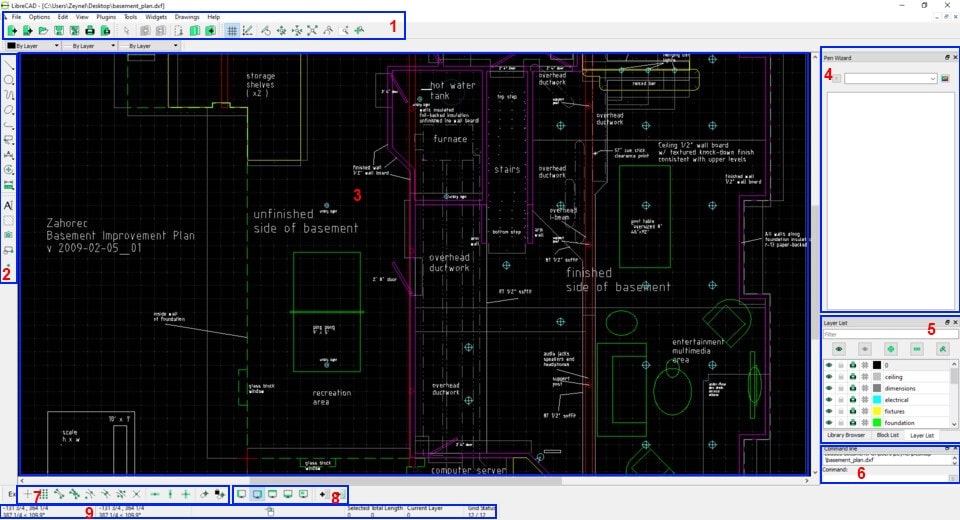The image size is (960, 520).
Task: Click the Zoom Previous view icon
Action: click(328, 30)
